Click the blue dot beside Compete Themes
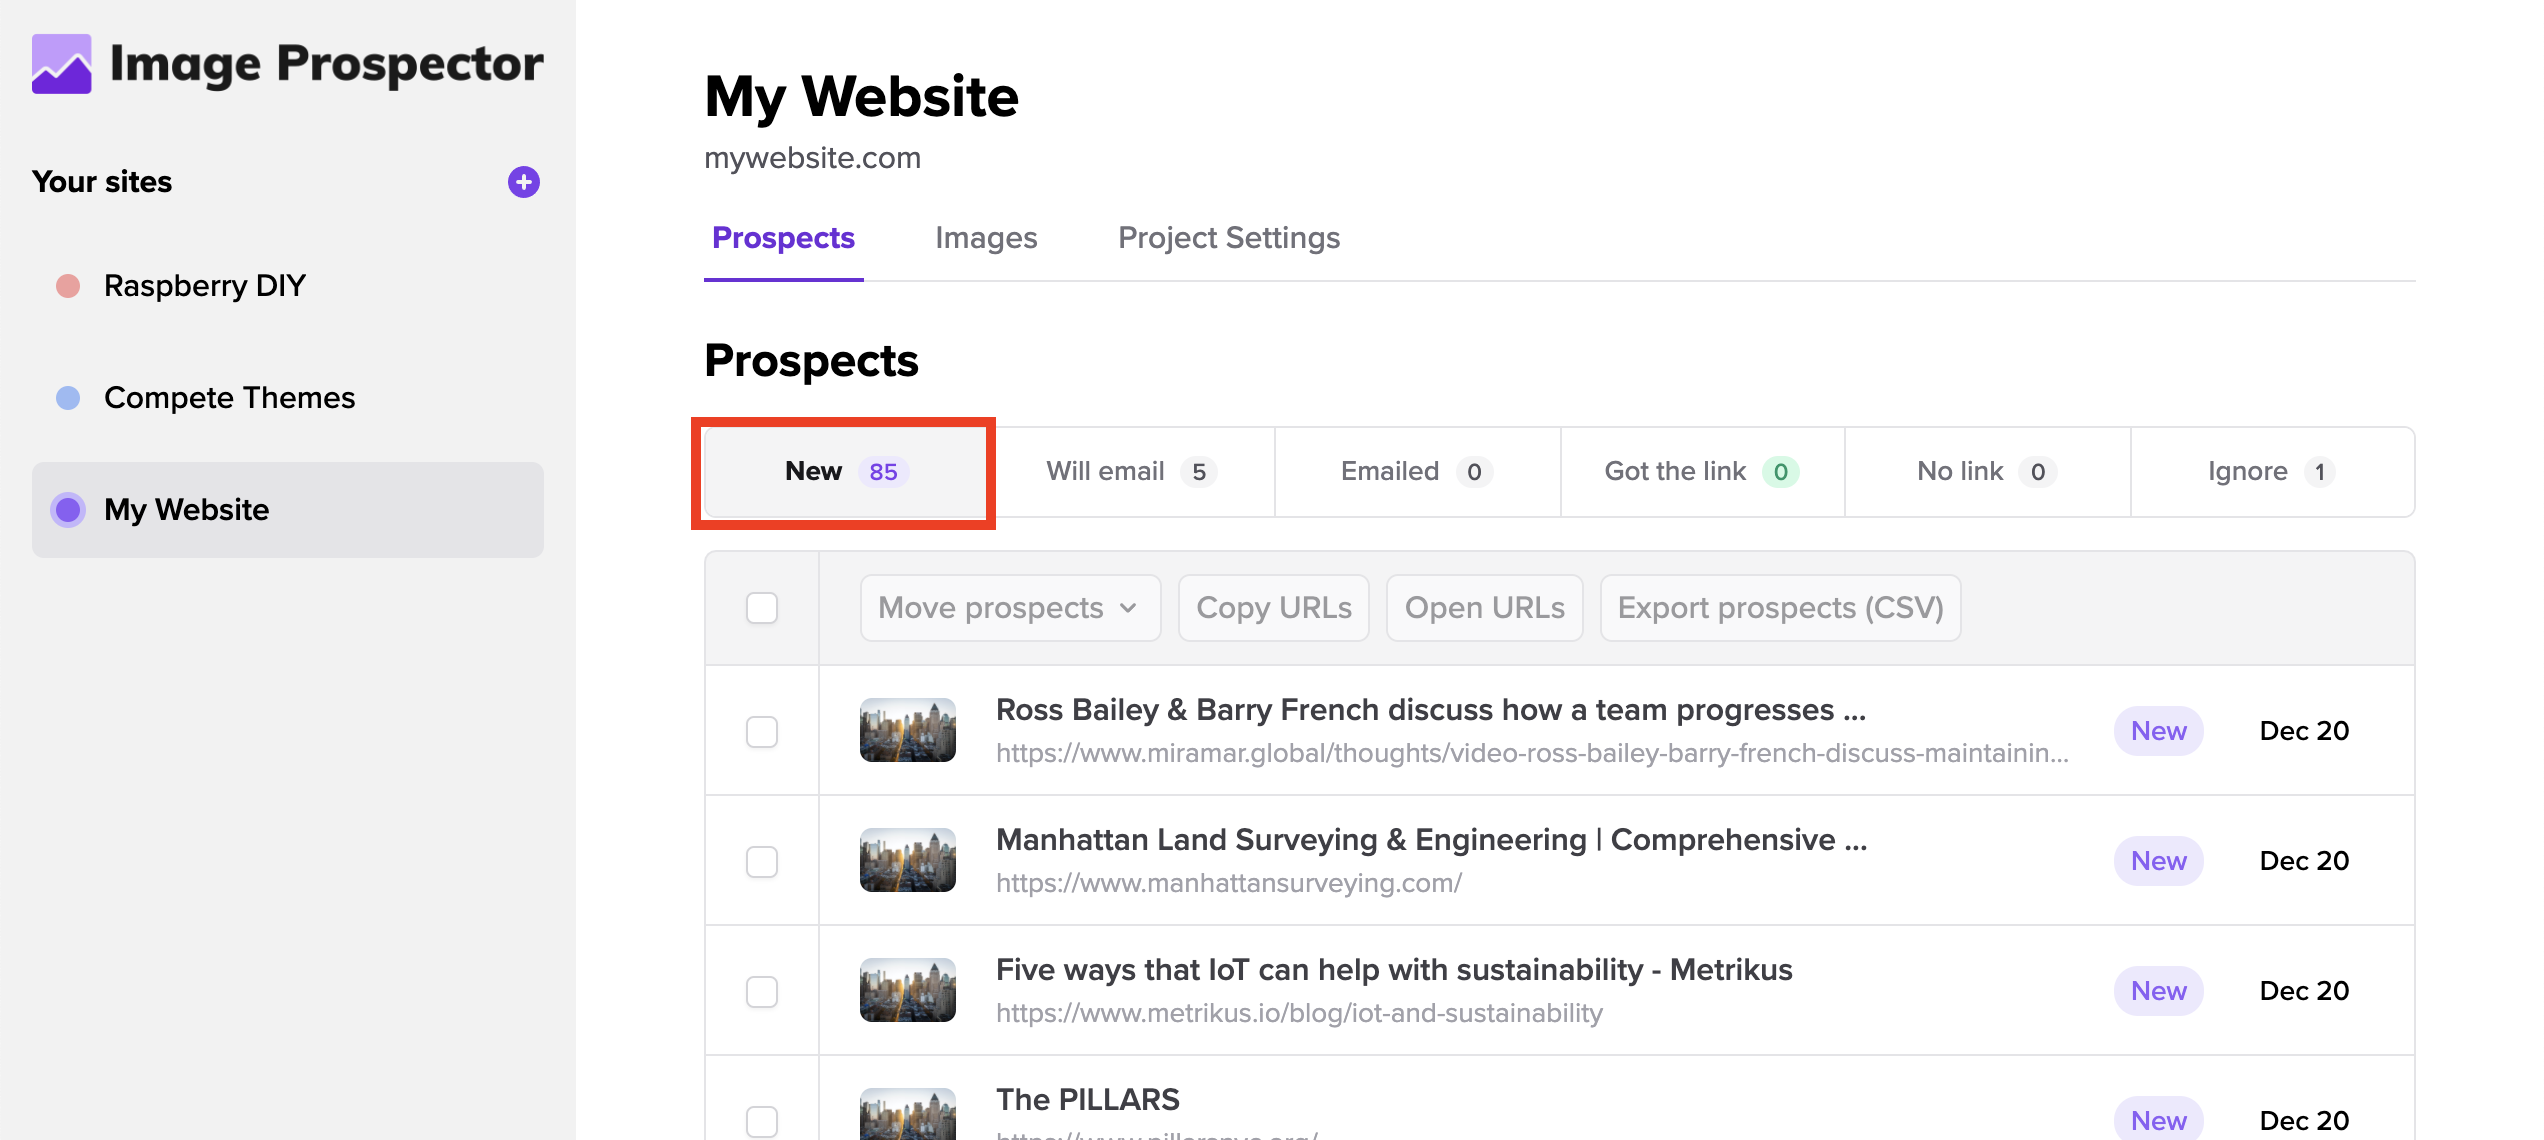Image resolution: width=2544 pixels, height=1140 pixels. (x=68, y=398)
